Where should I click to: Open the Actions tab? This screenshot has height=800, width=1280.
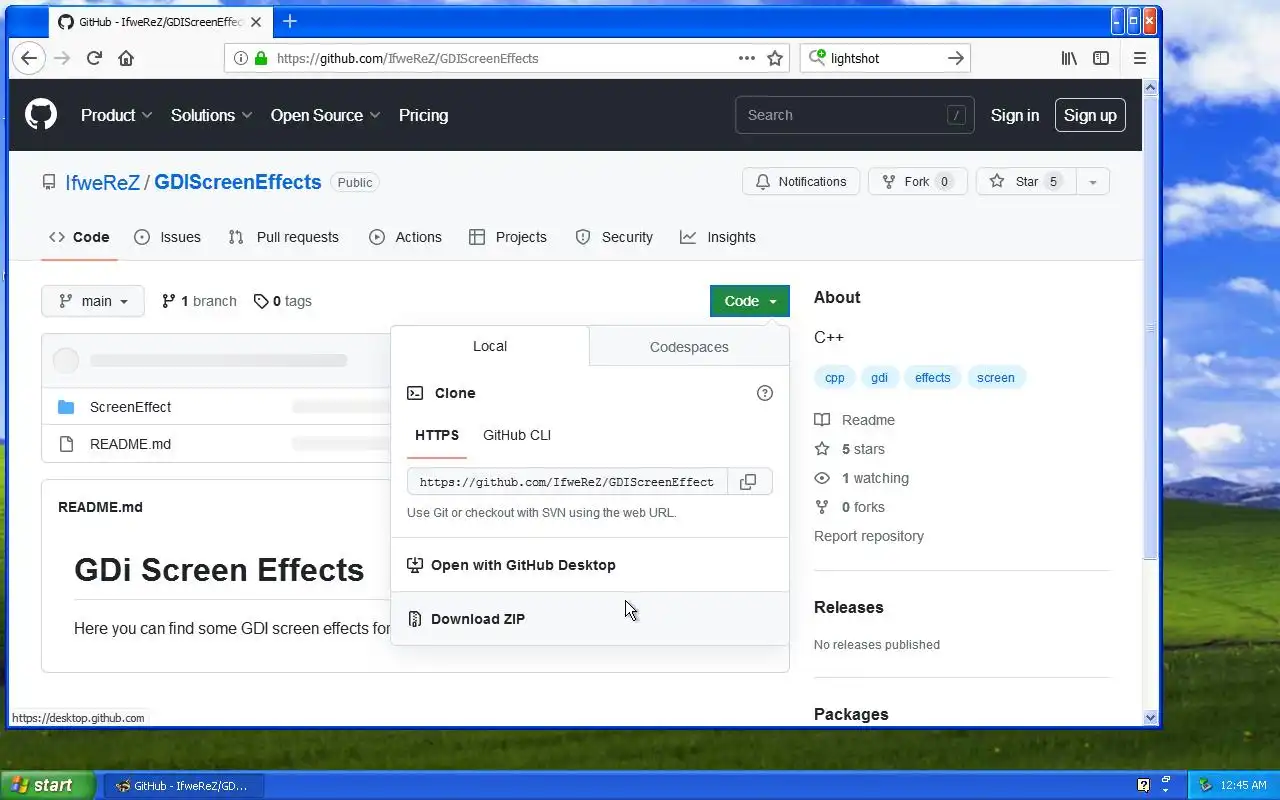click(x=405, y=237)
